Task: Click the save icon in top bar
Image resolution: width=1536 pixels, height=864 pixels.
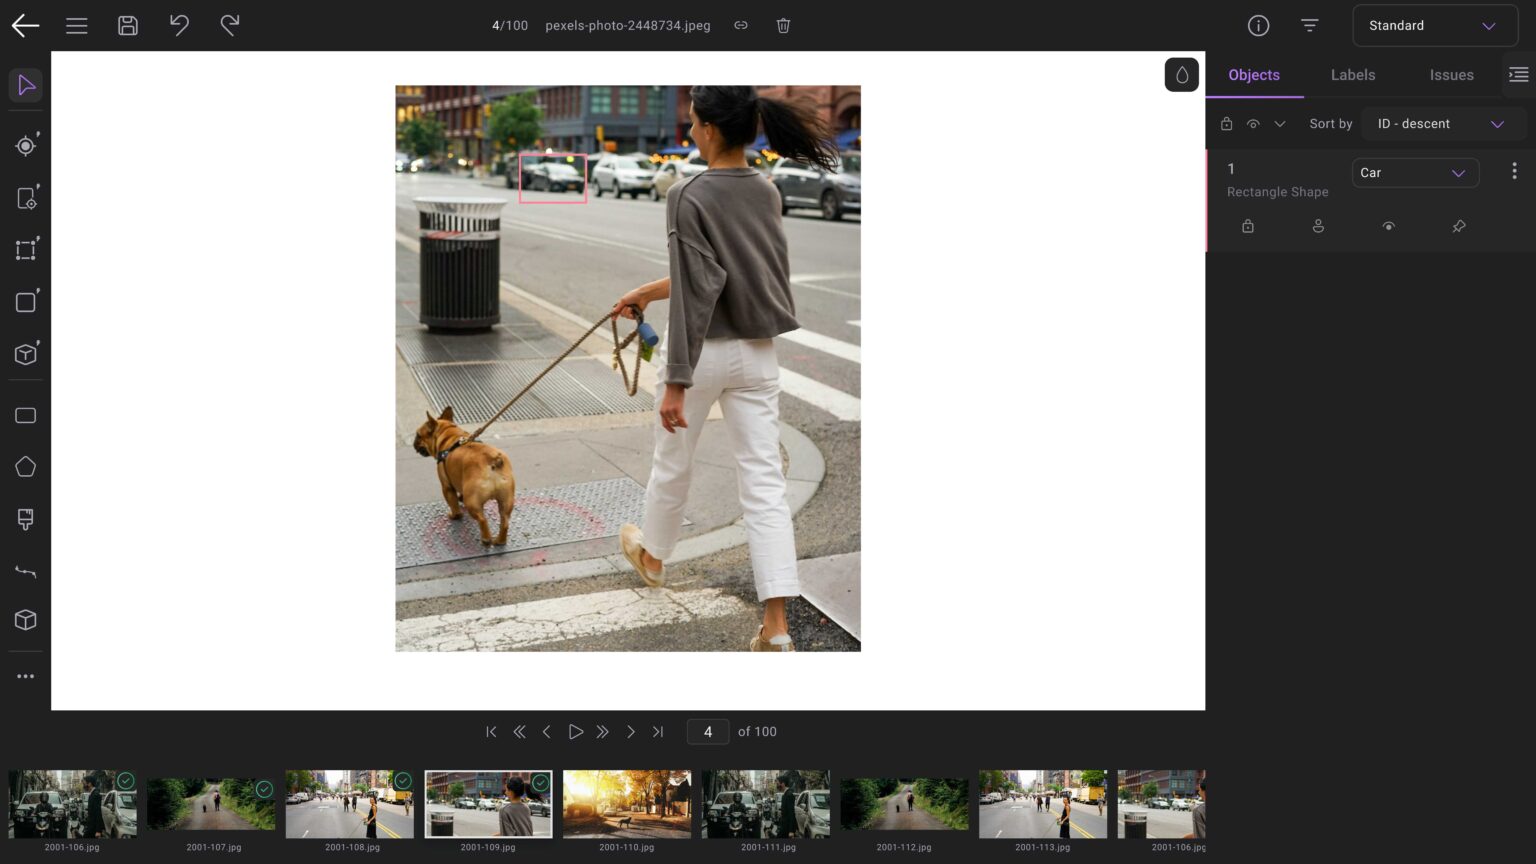Action: 128,26
